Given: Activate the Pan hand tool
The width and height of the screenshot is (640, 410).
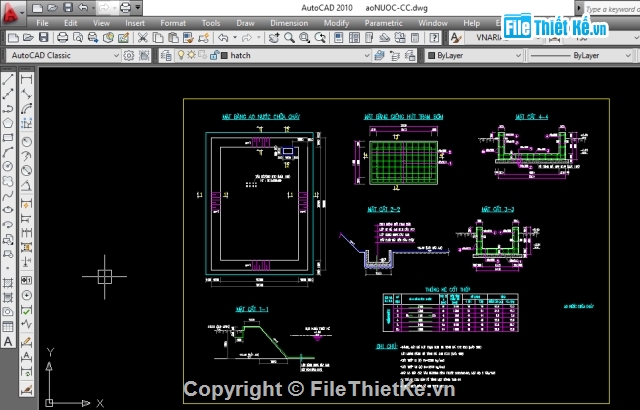Looking at the screenshot, I should [x=274, y=38].
